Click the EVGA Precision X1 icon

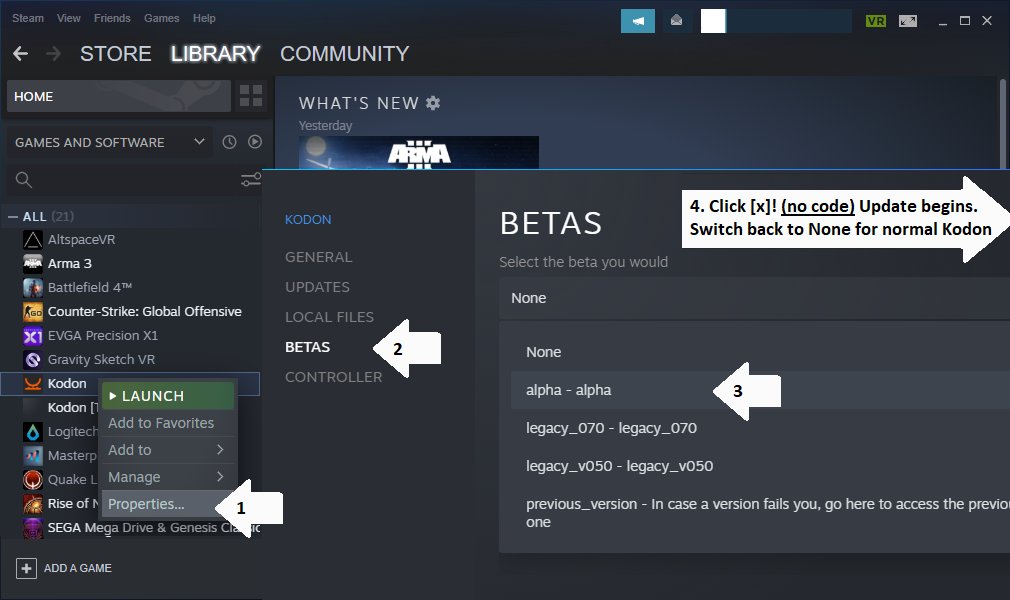pyautogui.click(x=33, y=336)
